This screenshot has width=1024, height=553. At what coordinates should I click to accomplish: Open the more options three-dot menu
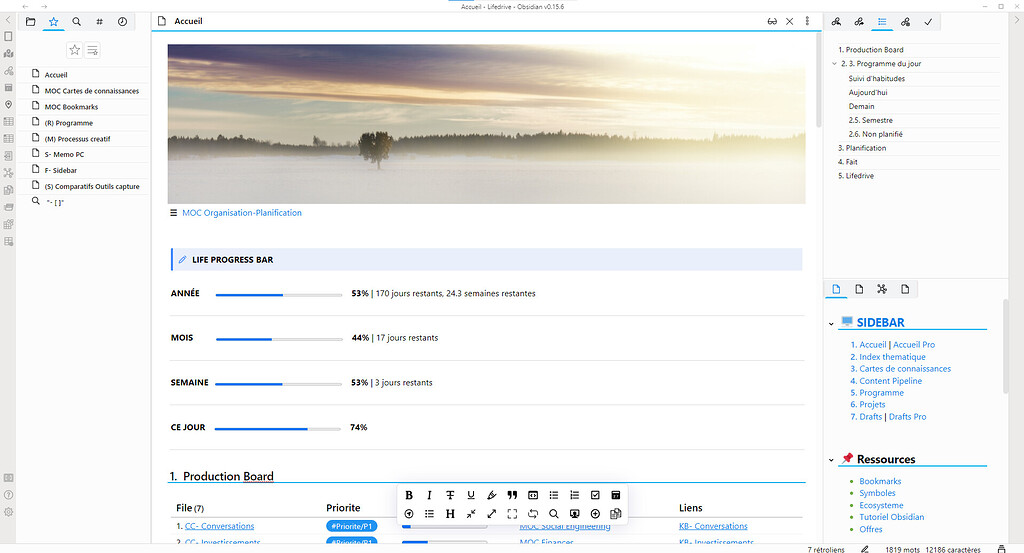point(807,22)
